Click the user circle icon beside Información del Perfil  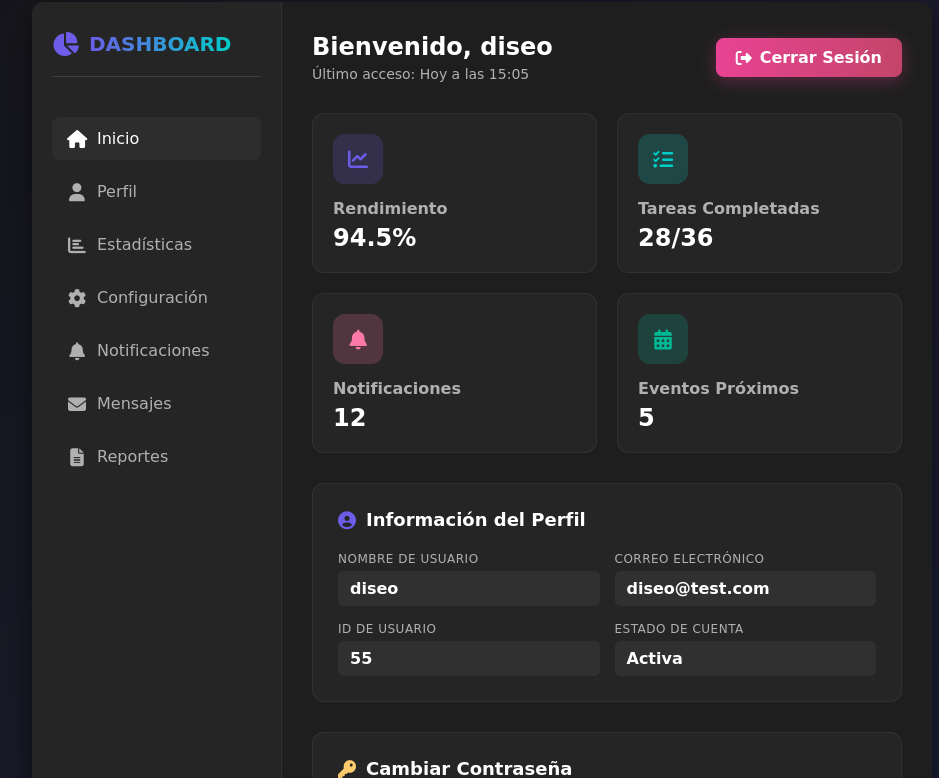point(347,520)
